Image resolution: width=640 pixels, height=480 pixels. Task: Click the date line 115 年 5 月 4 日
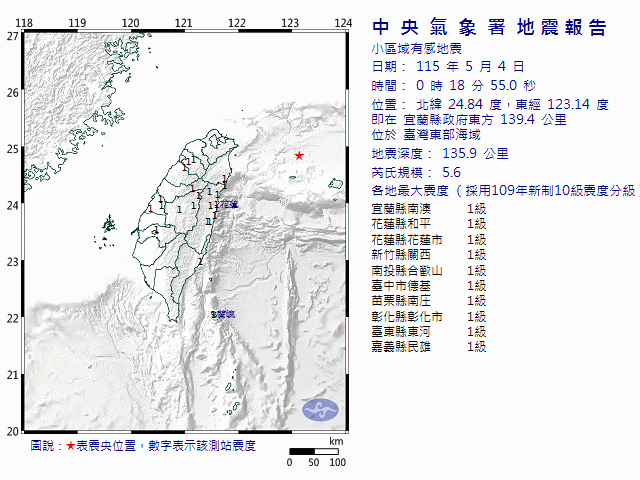448,66
